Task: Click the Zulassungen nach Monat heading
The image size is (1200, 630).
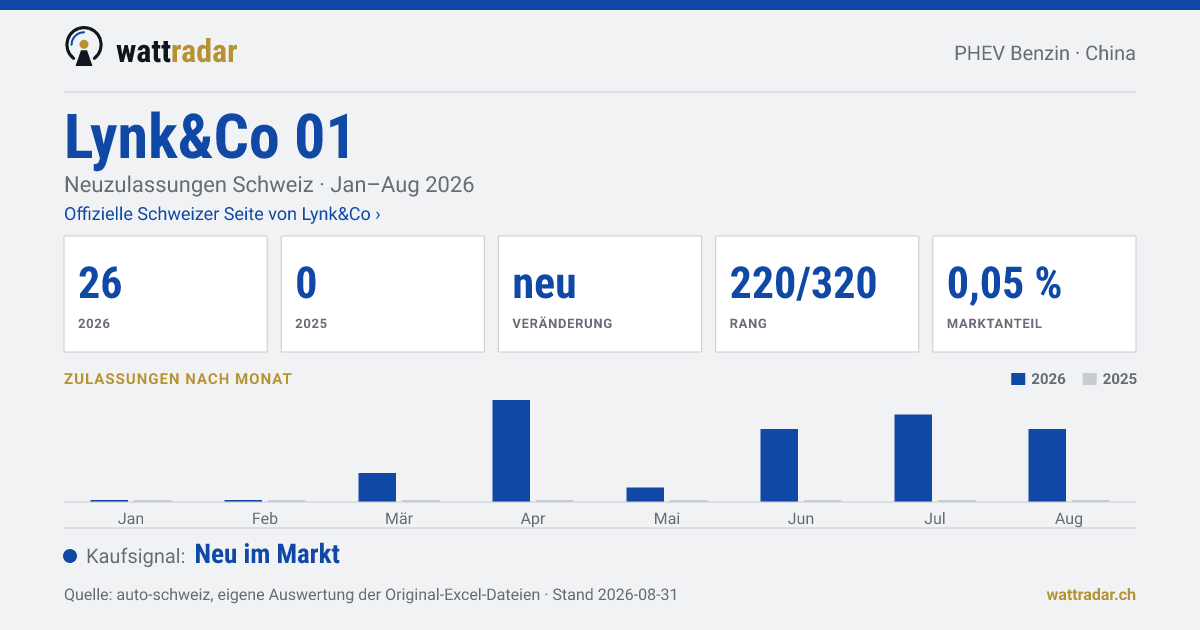Action: (178, 379)
